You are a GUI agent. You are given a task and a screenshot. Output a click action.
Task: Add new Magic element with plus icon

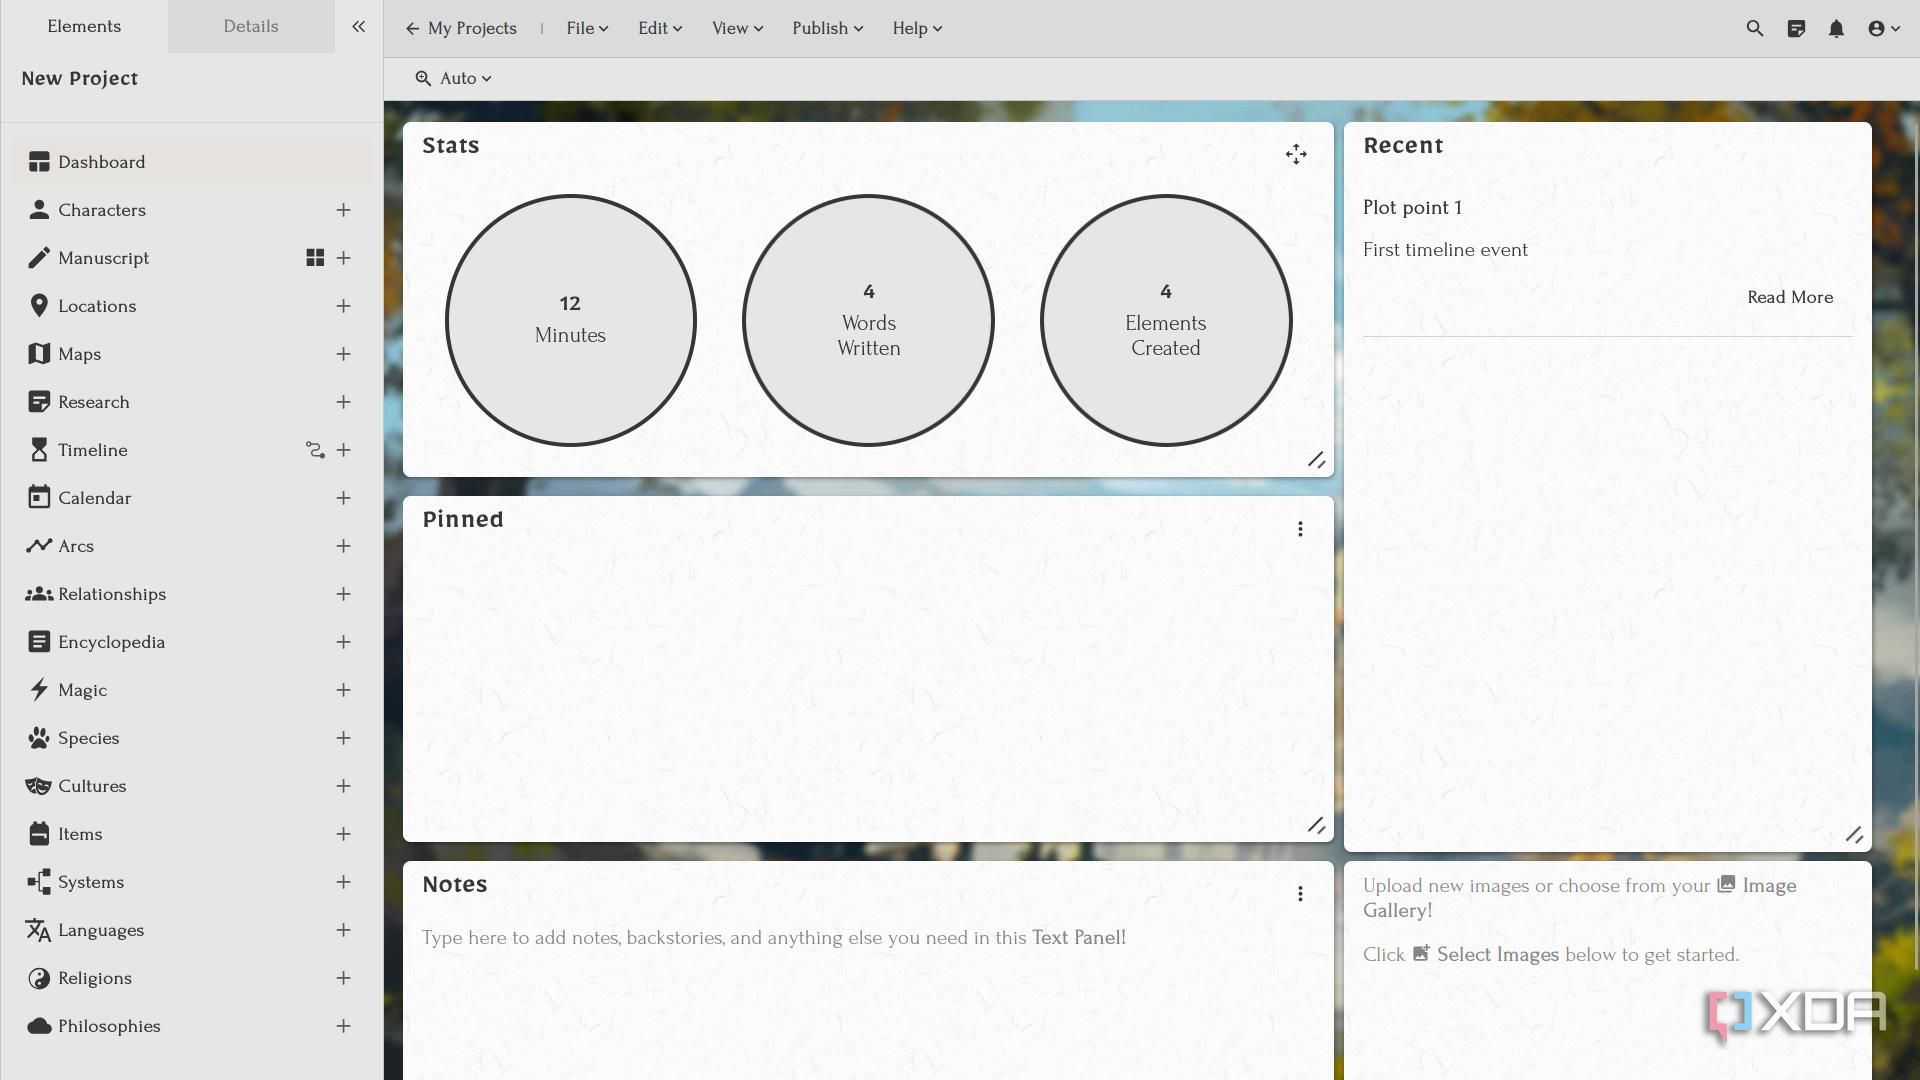(x=343, y=690)
